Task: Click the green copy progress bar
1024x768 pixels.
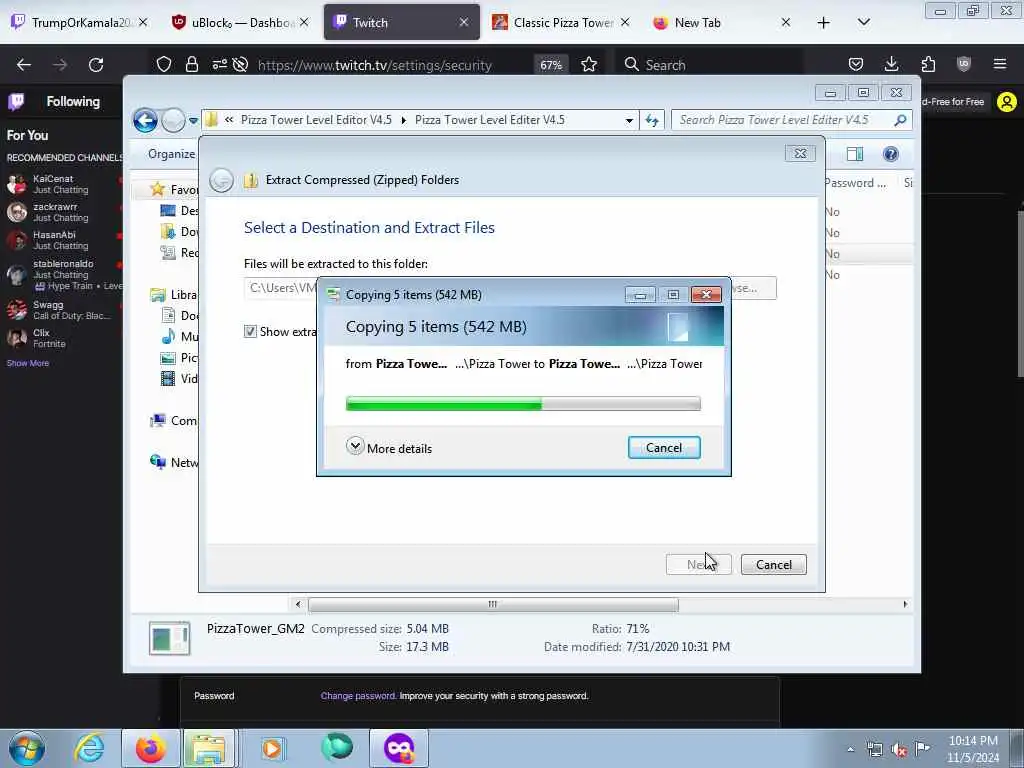Action: pyautogui.click(x=522, y=404)
